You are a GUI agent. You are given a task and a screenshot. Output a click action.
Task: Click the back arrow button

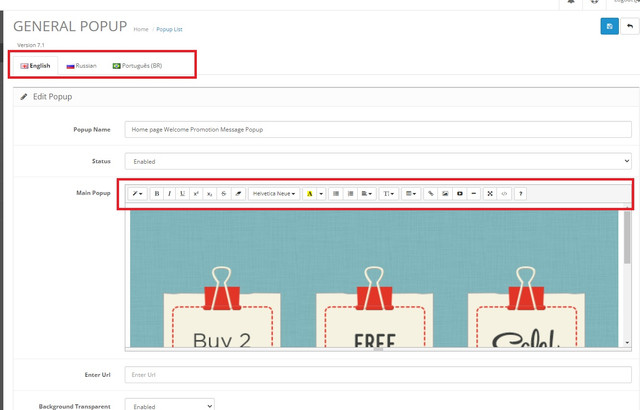(x=630, y=27)
